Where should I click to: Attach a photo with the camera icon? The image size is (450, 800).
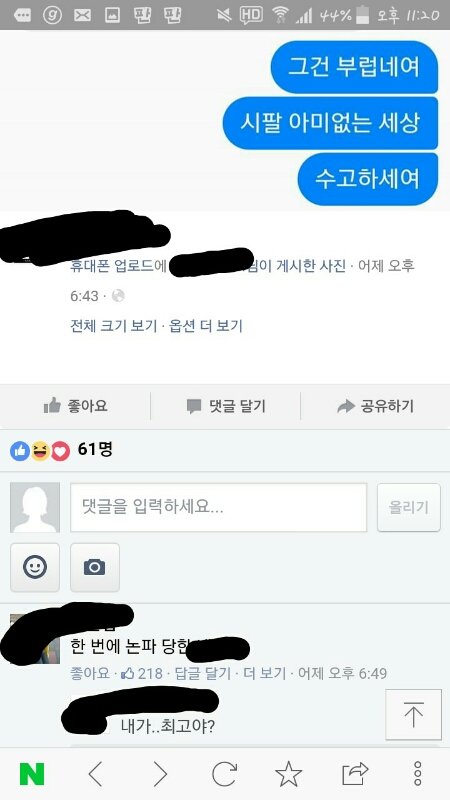click(94, 567)
